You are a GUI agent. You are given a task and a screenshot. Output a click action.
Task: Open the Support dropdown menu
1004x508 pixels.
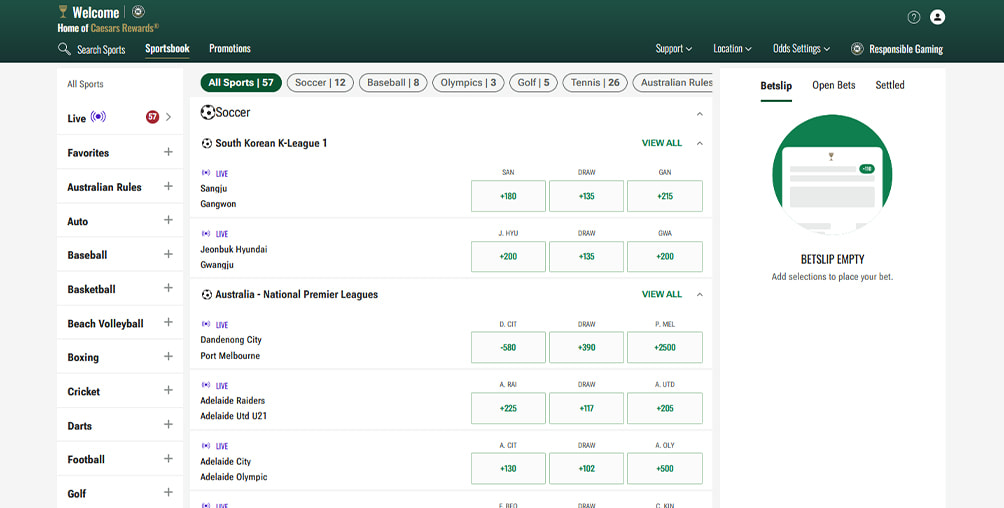point(674,49)
